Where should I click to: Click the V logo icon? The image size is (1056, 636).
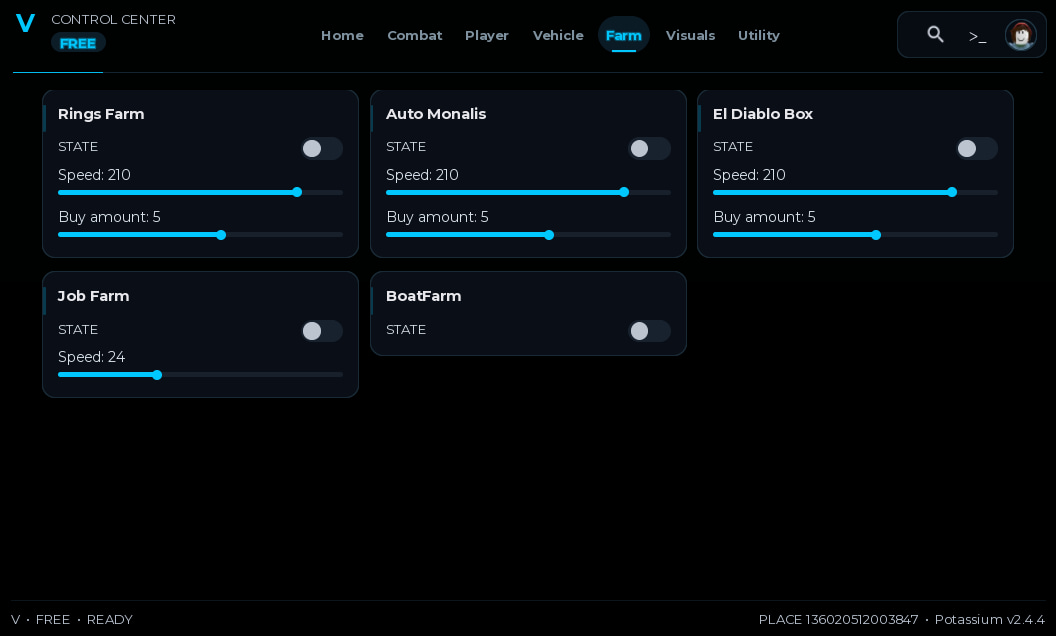(26, 24)
